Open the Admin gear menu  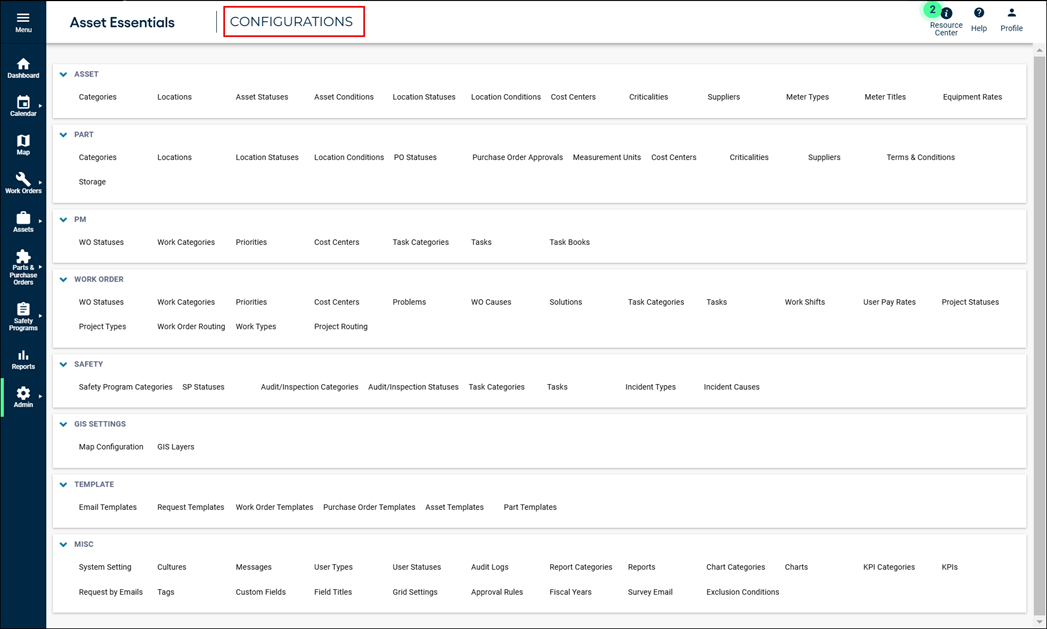point(23,394)
